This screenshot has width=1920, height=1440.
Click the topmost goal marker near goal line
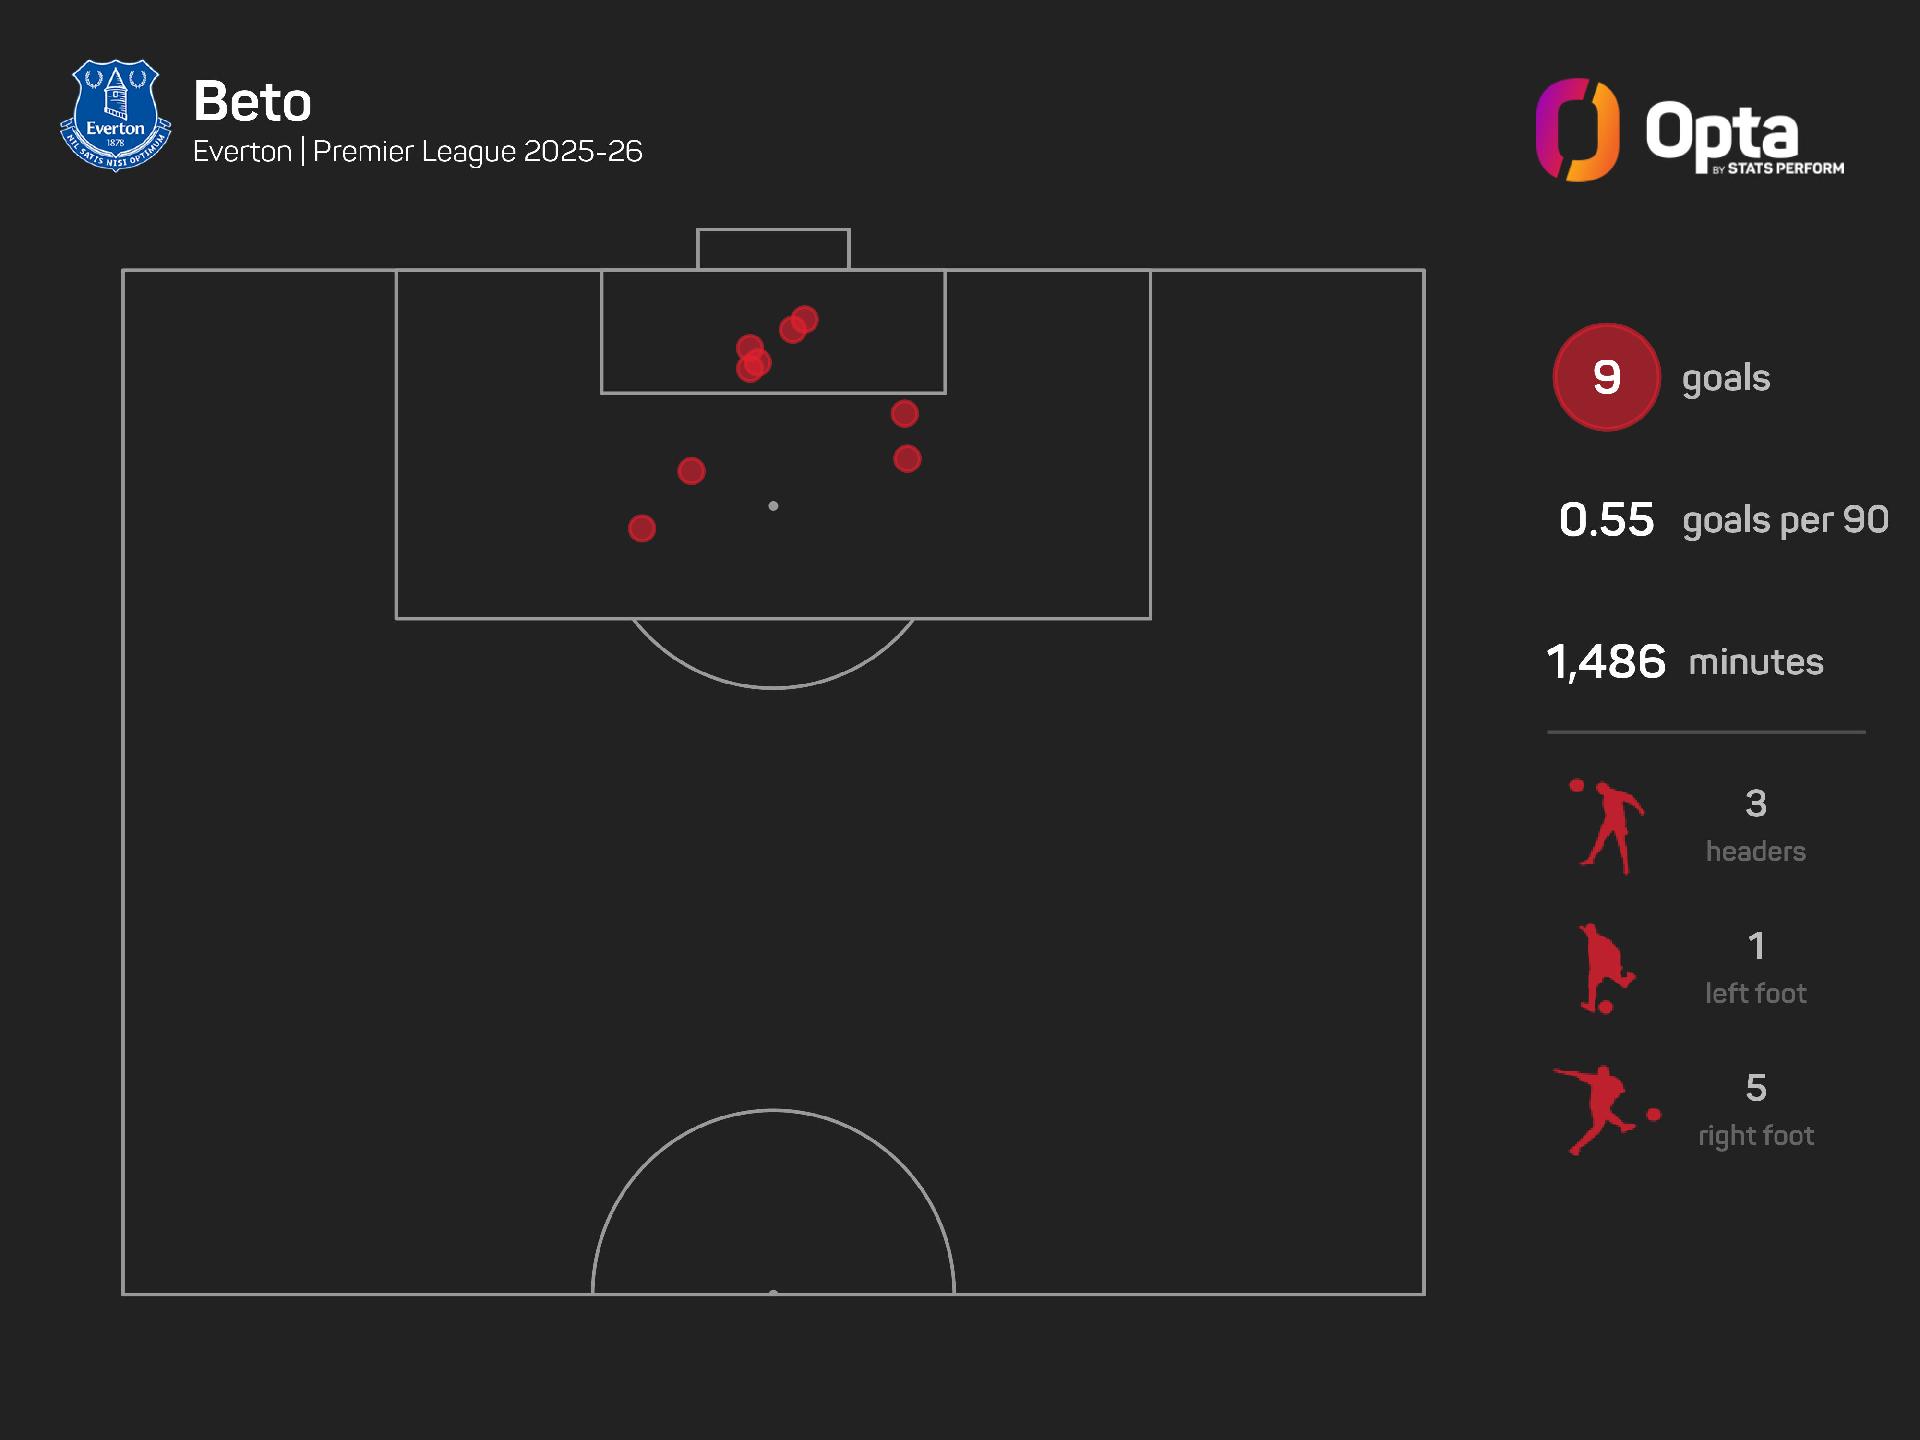[x=805, y=320]
